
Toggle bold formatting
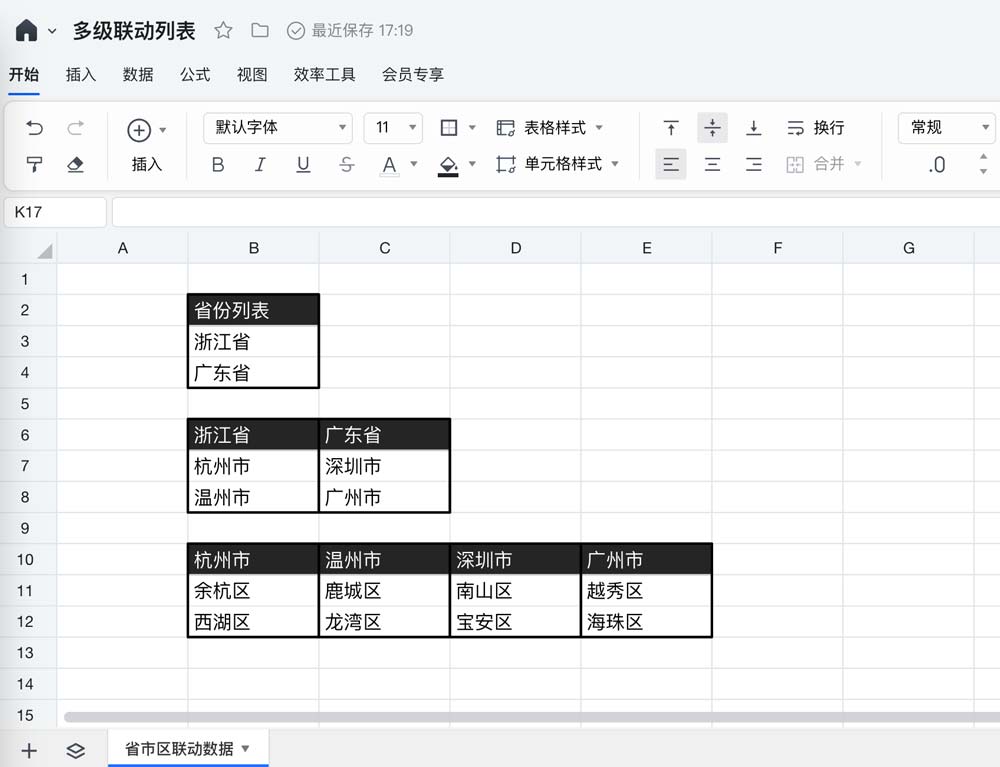[218, 164]
